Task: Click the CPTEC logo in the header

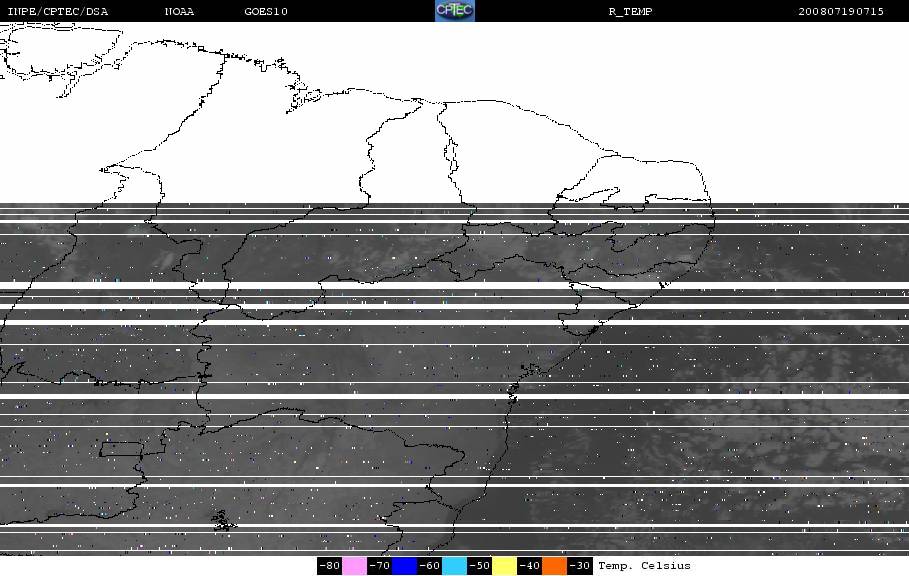Action: (x=454, y=11)
